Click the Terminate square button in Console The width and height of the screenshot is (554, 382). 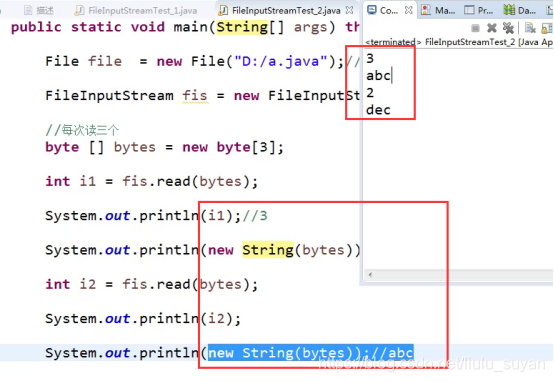pos(475,28)
